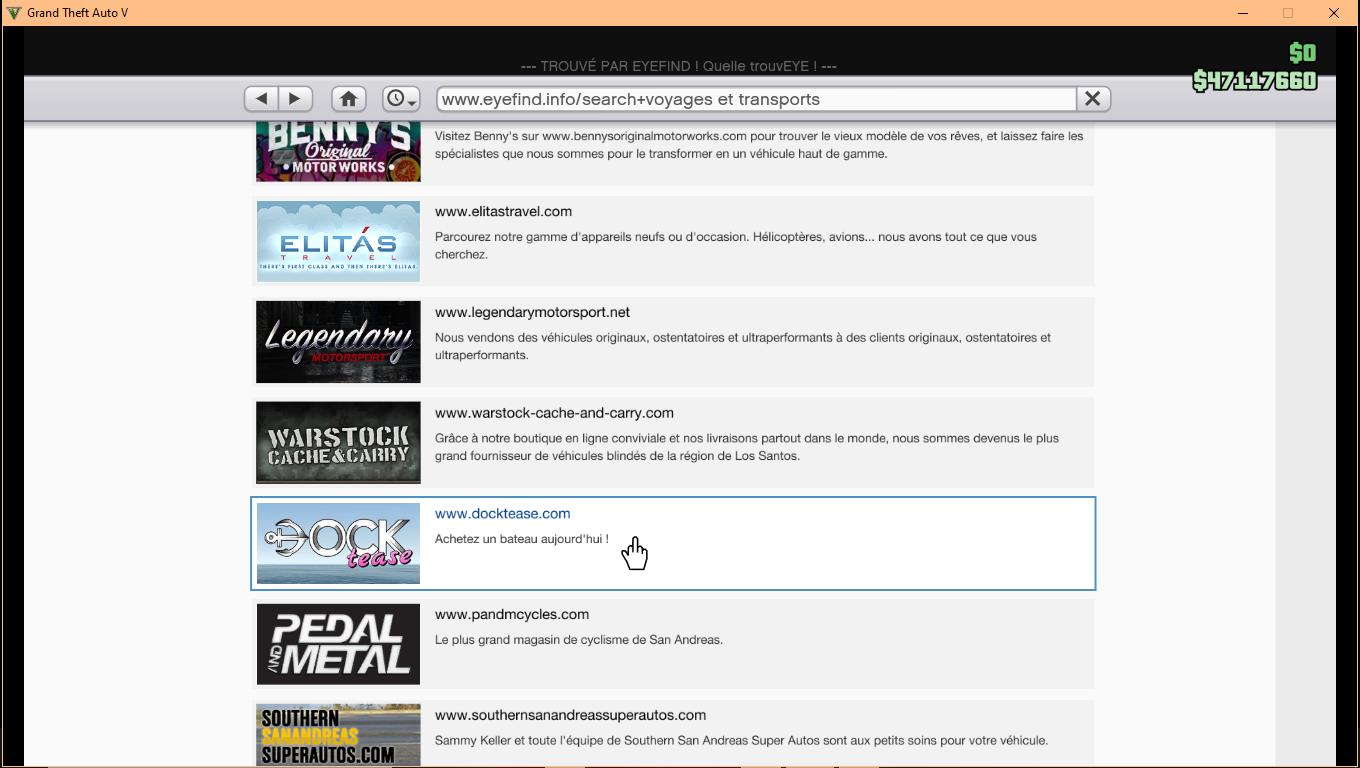Click the Dock Tease anchor logo
Image resolution: width=1360 pixels, height=768 pixels.
click(x=338, y=543)
